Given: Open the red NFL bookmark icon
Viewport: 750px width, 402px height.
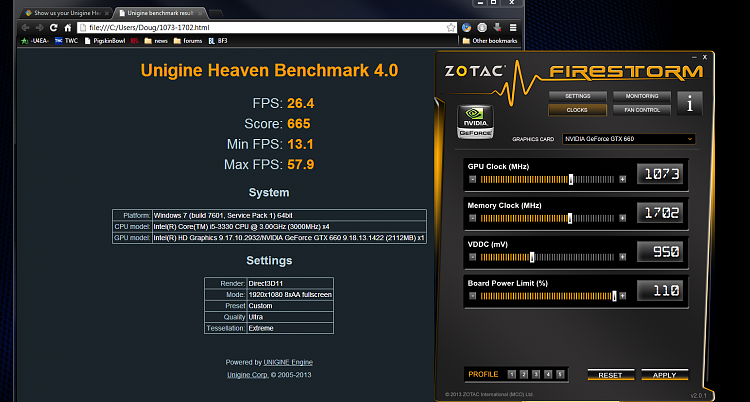Looking at the screenshot, I should tap(135, 41).
